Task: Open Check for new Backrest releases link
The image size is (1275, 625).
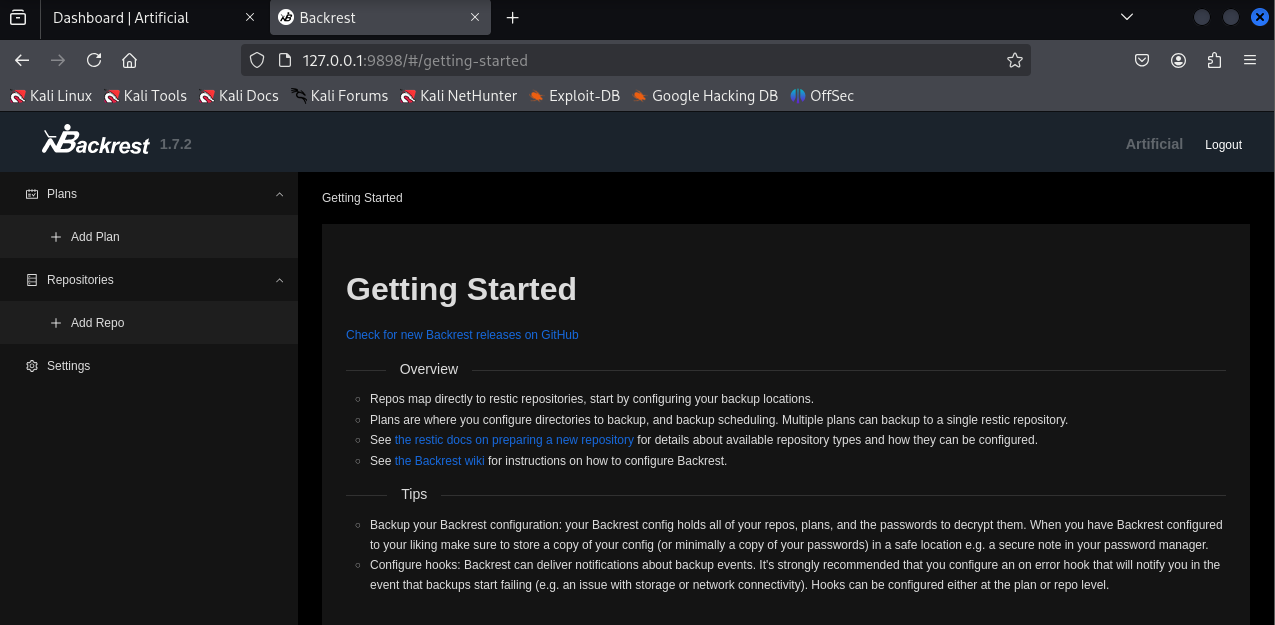Action: (x=462, y=335)
